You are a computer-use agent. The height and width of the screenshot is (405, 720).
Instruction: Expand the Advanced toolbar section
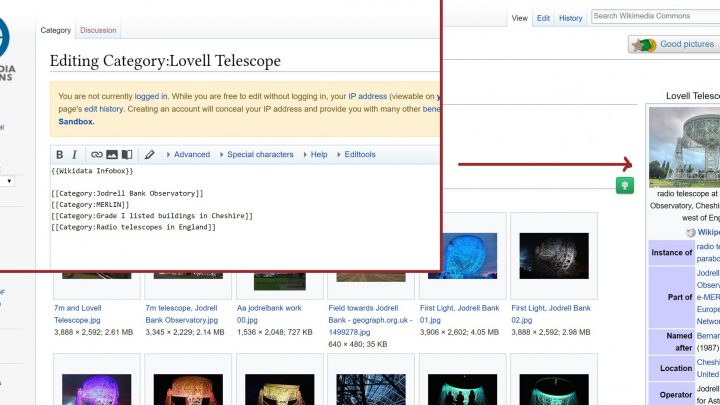pos(188,155)
